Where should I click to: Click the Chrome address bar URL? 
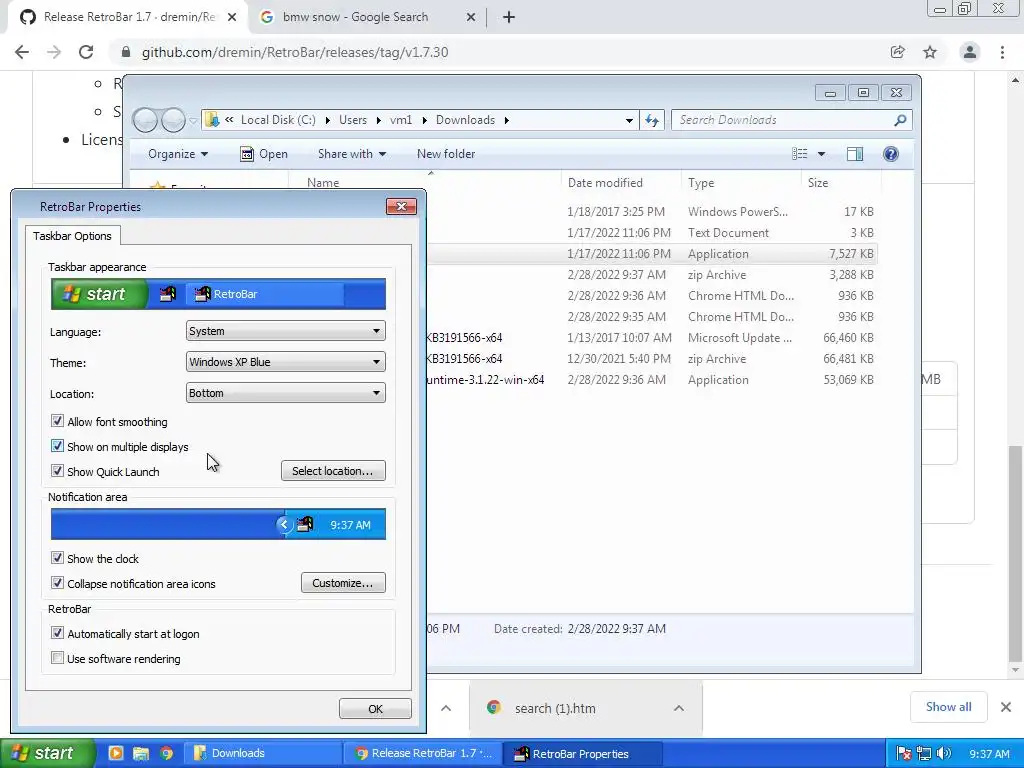tap(295, 52)
